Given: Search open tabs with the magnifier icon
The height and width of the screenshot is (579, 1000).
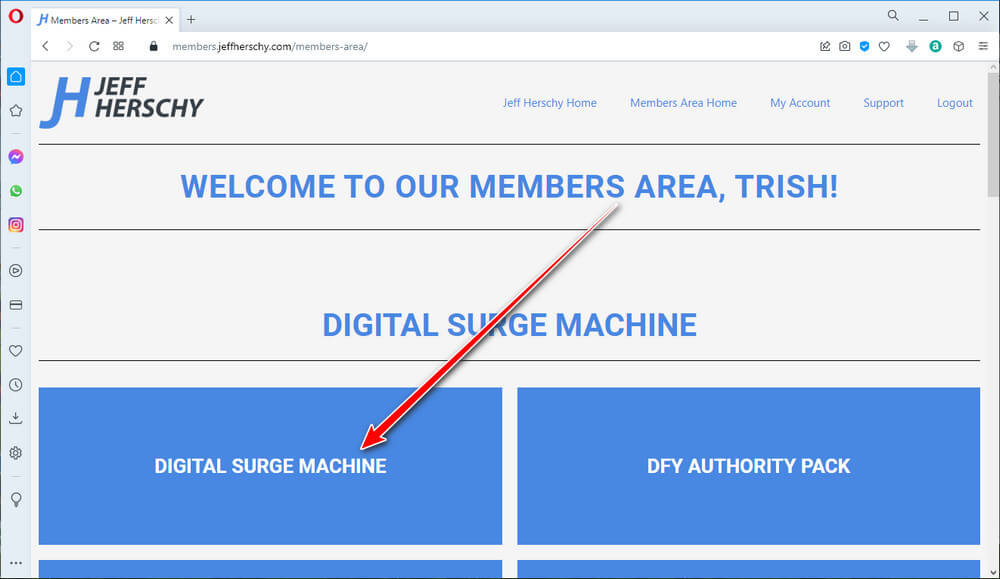Looking at the screenshot, I should tap(893, 15).
